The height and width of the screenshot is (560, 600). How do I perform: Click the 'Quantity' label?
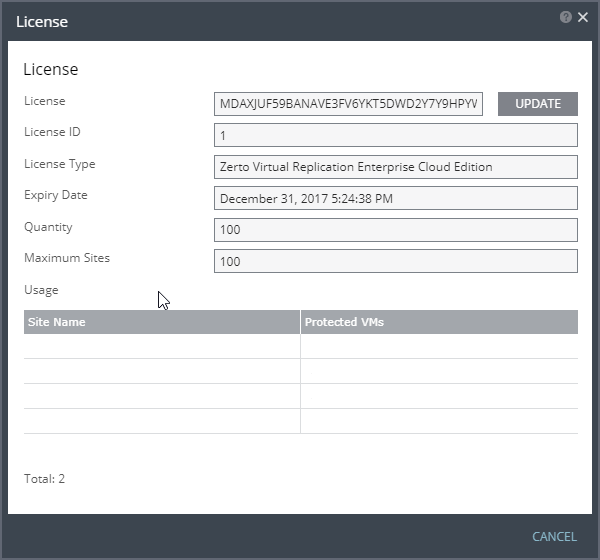click(x=48, y=227)
